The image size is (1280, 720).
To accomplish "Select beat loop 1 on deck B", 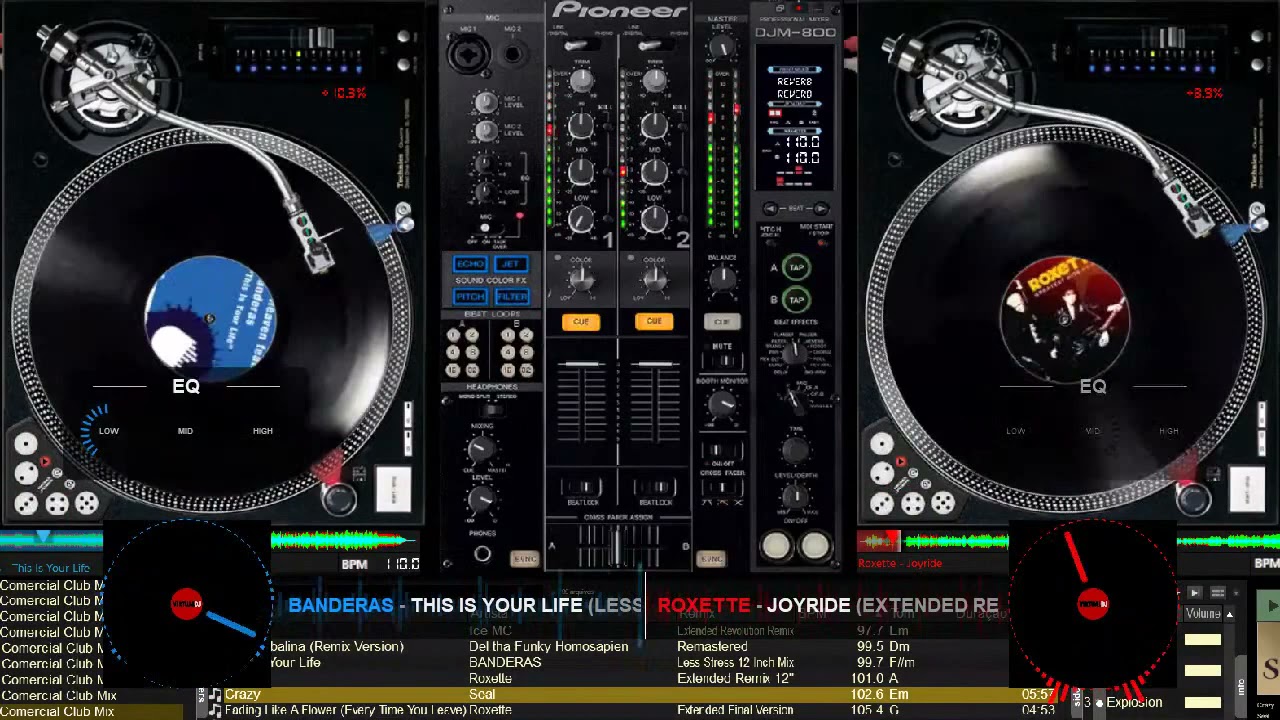I will point(508,336).
